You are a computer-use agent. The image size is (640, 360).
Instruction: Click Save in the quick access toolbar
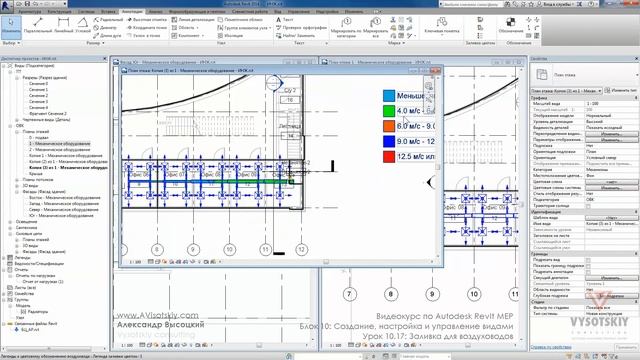click(28, 4)
